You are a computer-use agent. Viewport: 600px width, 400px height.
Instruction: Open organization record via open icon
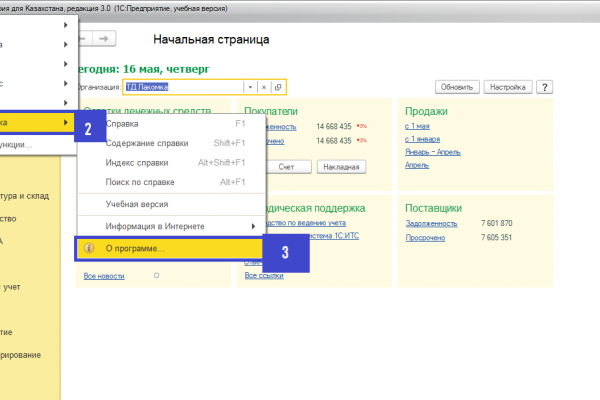[278, 87]
